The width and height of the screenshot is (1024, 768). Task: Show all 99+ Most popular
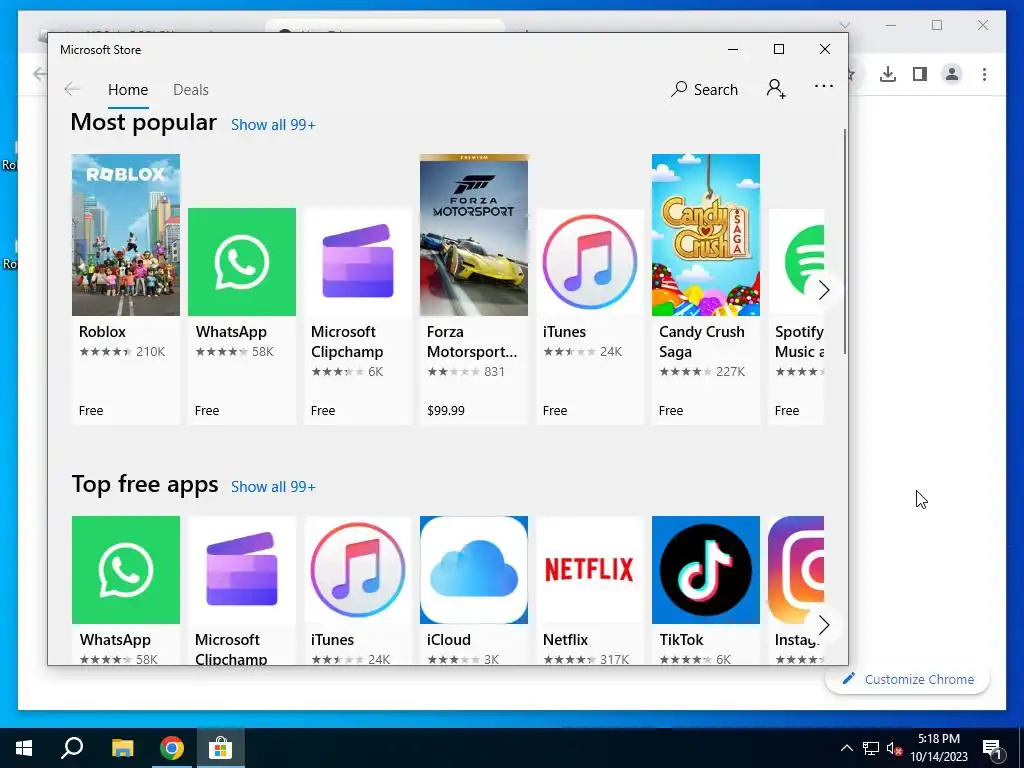(x=273, y=125)
